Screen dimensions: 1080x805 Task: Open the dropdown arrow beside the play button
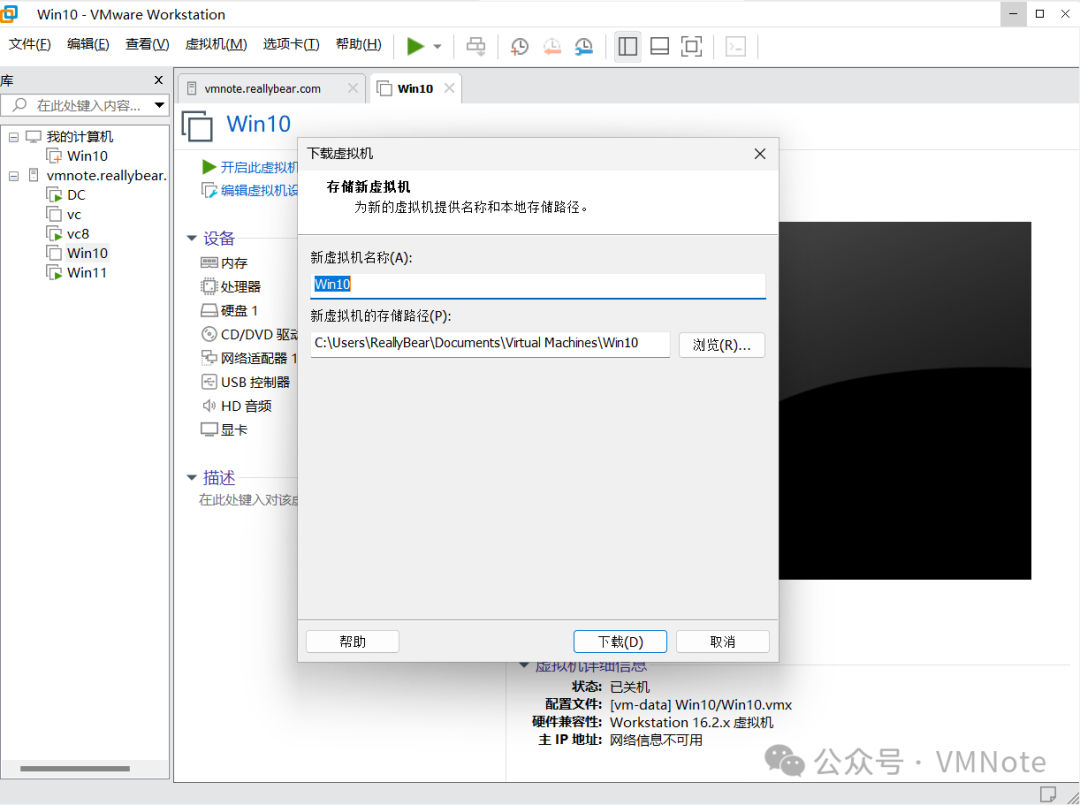click(x=437, y=47)
